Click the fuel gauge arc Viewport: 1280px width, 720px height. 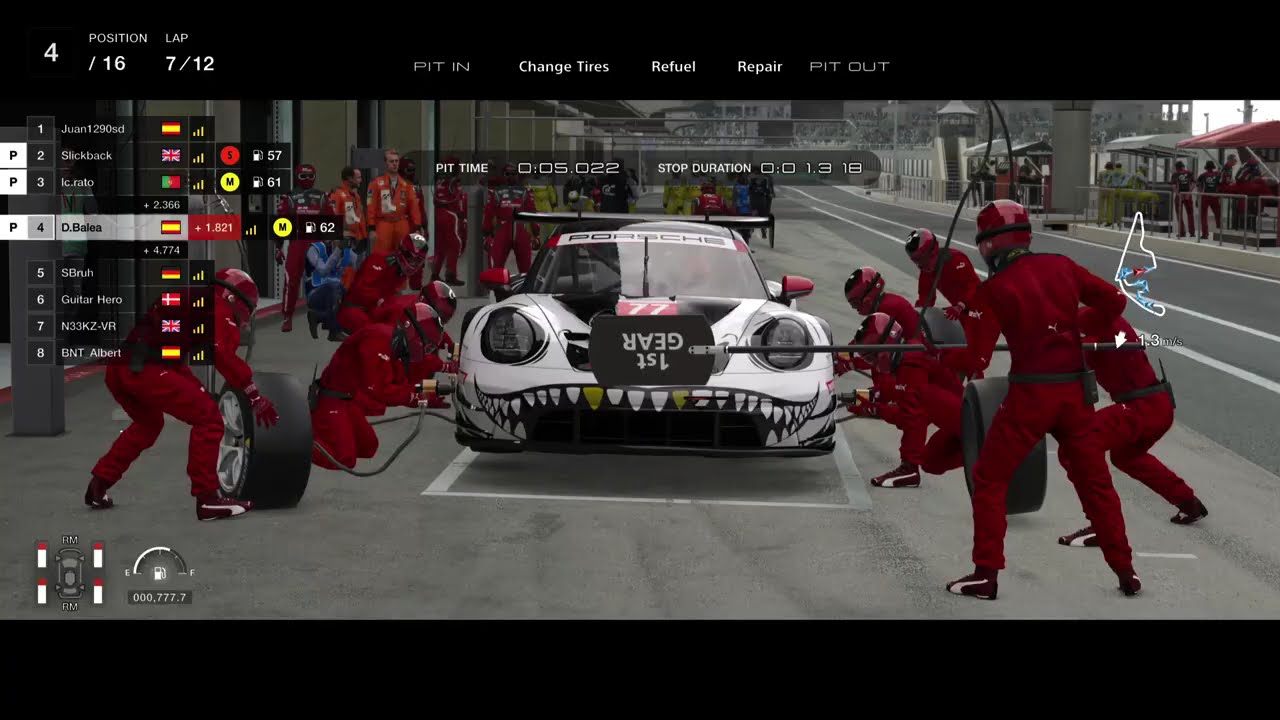pos(160,558)
